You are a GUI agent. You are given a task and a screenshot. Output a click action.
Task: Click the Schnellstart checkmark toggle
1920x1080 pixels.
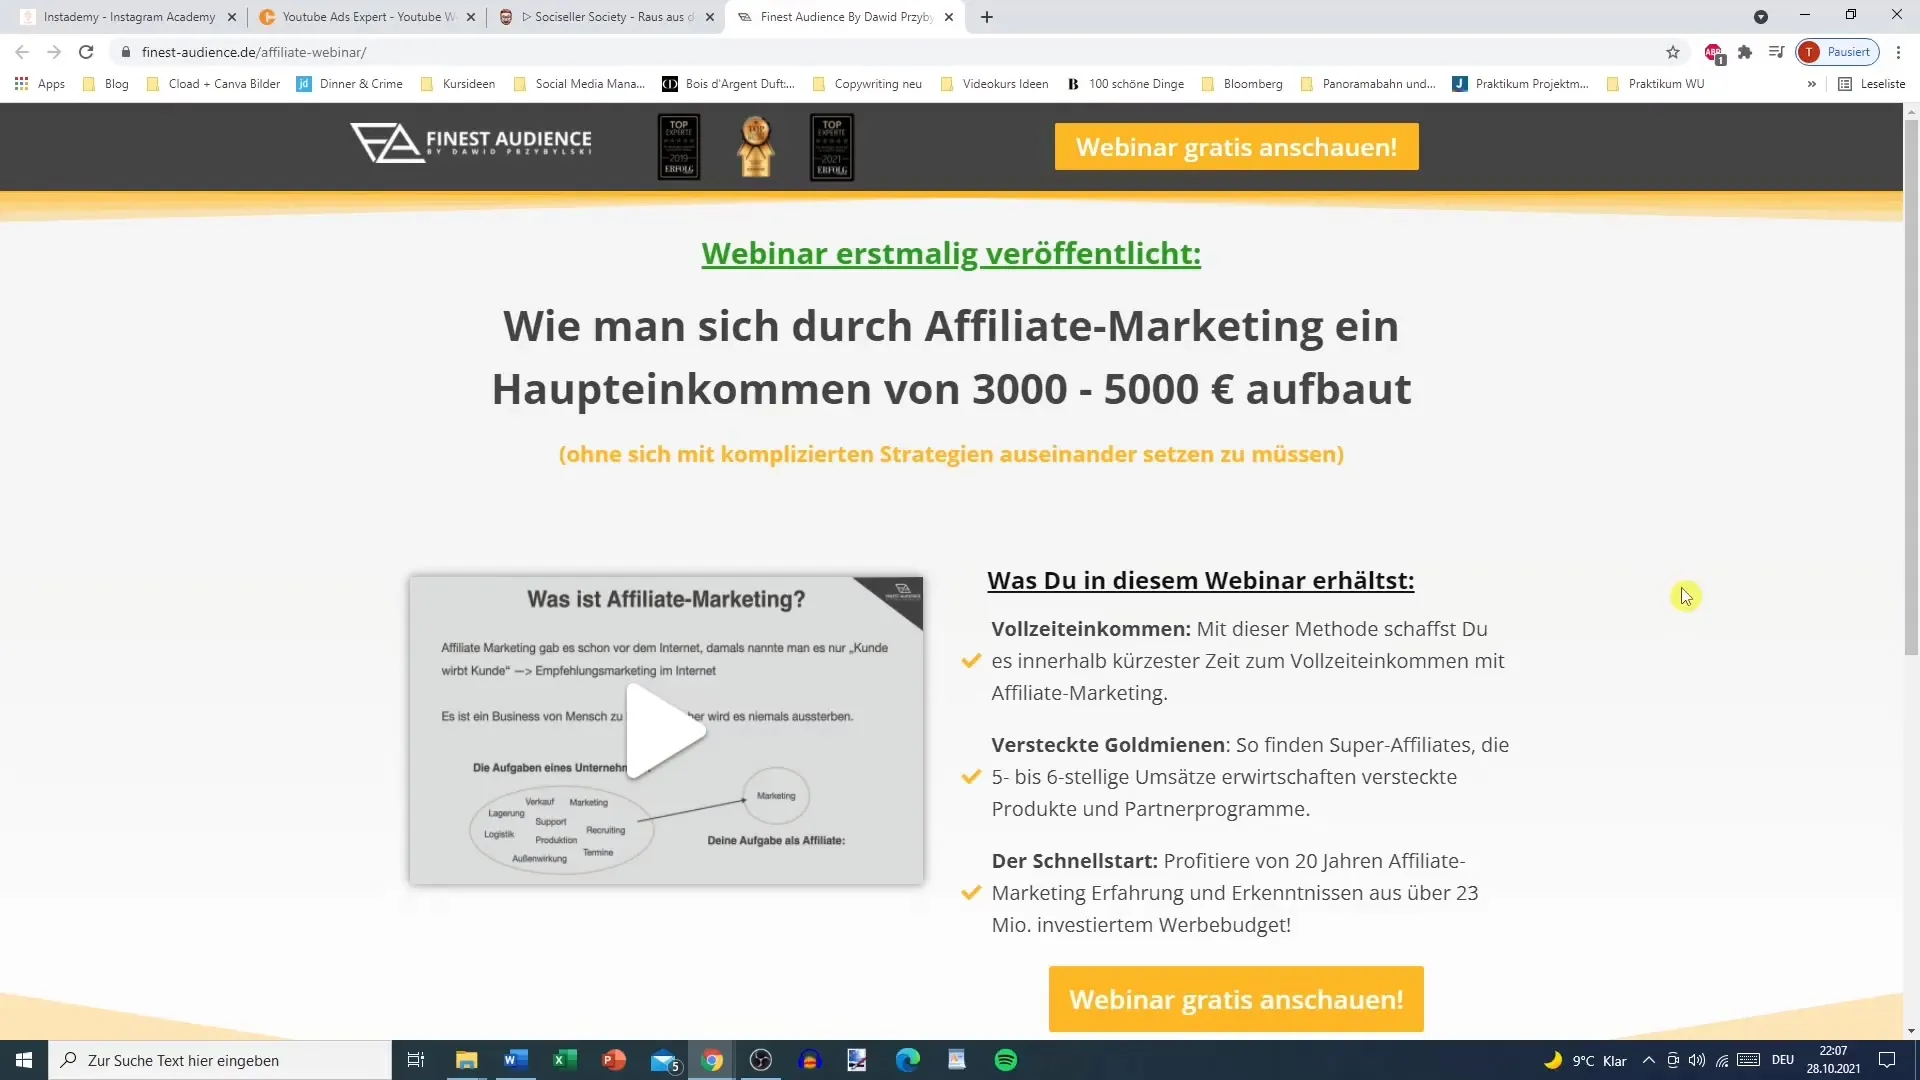(x=973, y=893)
